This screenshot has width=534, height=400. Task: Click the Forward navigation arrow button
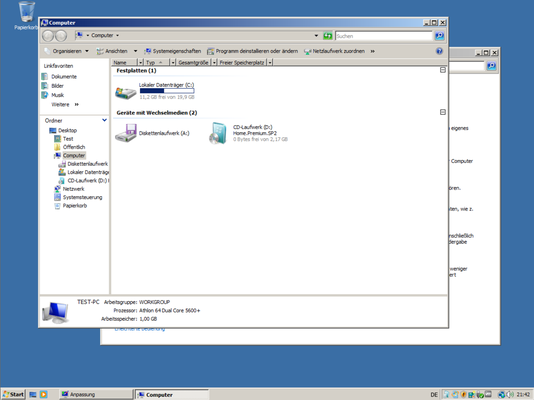tap(61, 35)
